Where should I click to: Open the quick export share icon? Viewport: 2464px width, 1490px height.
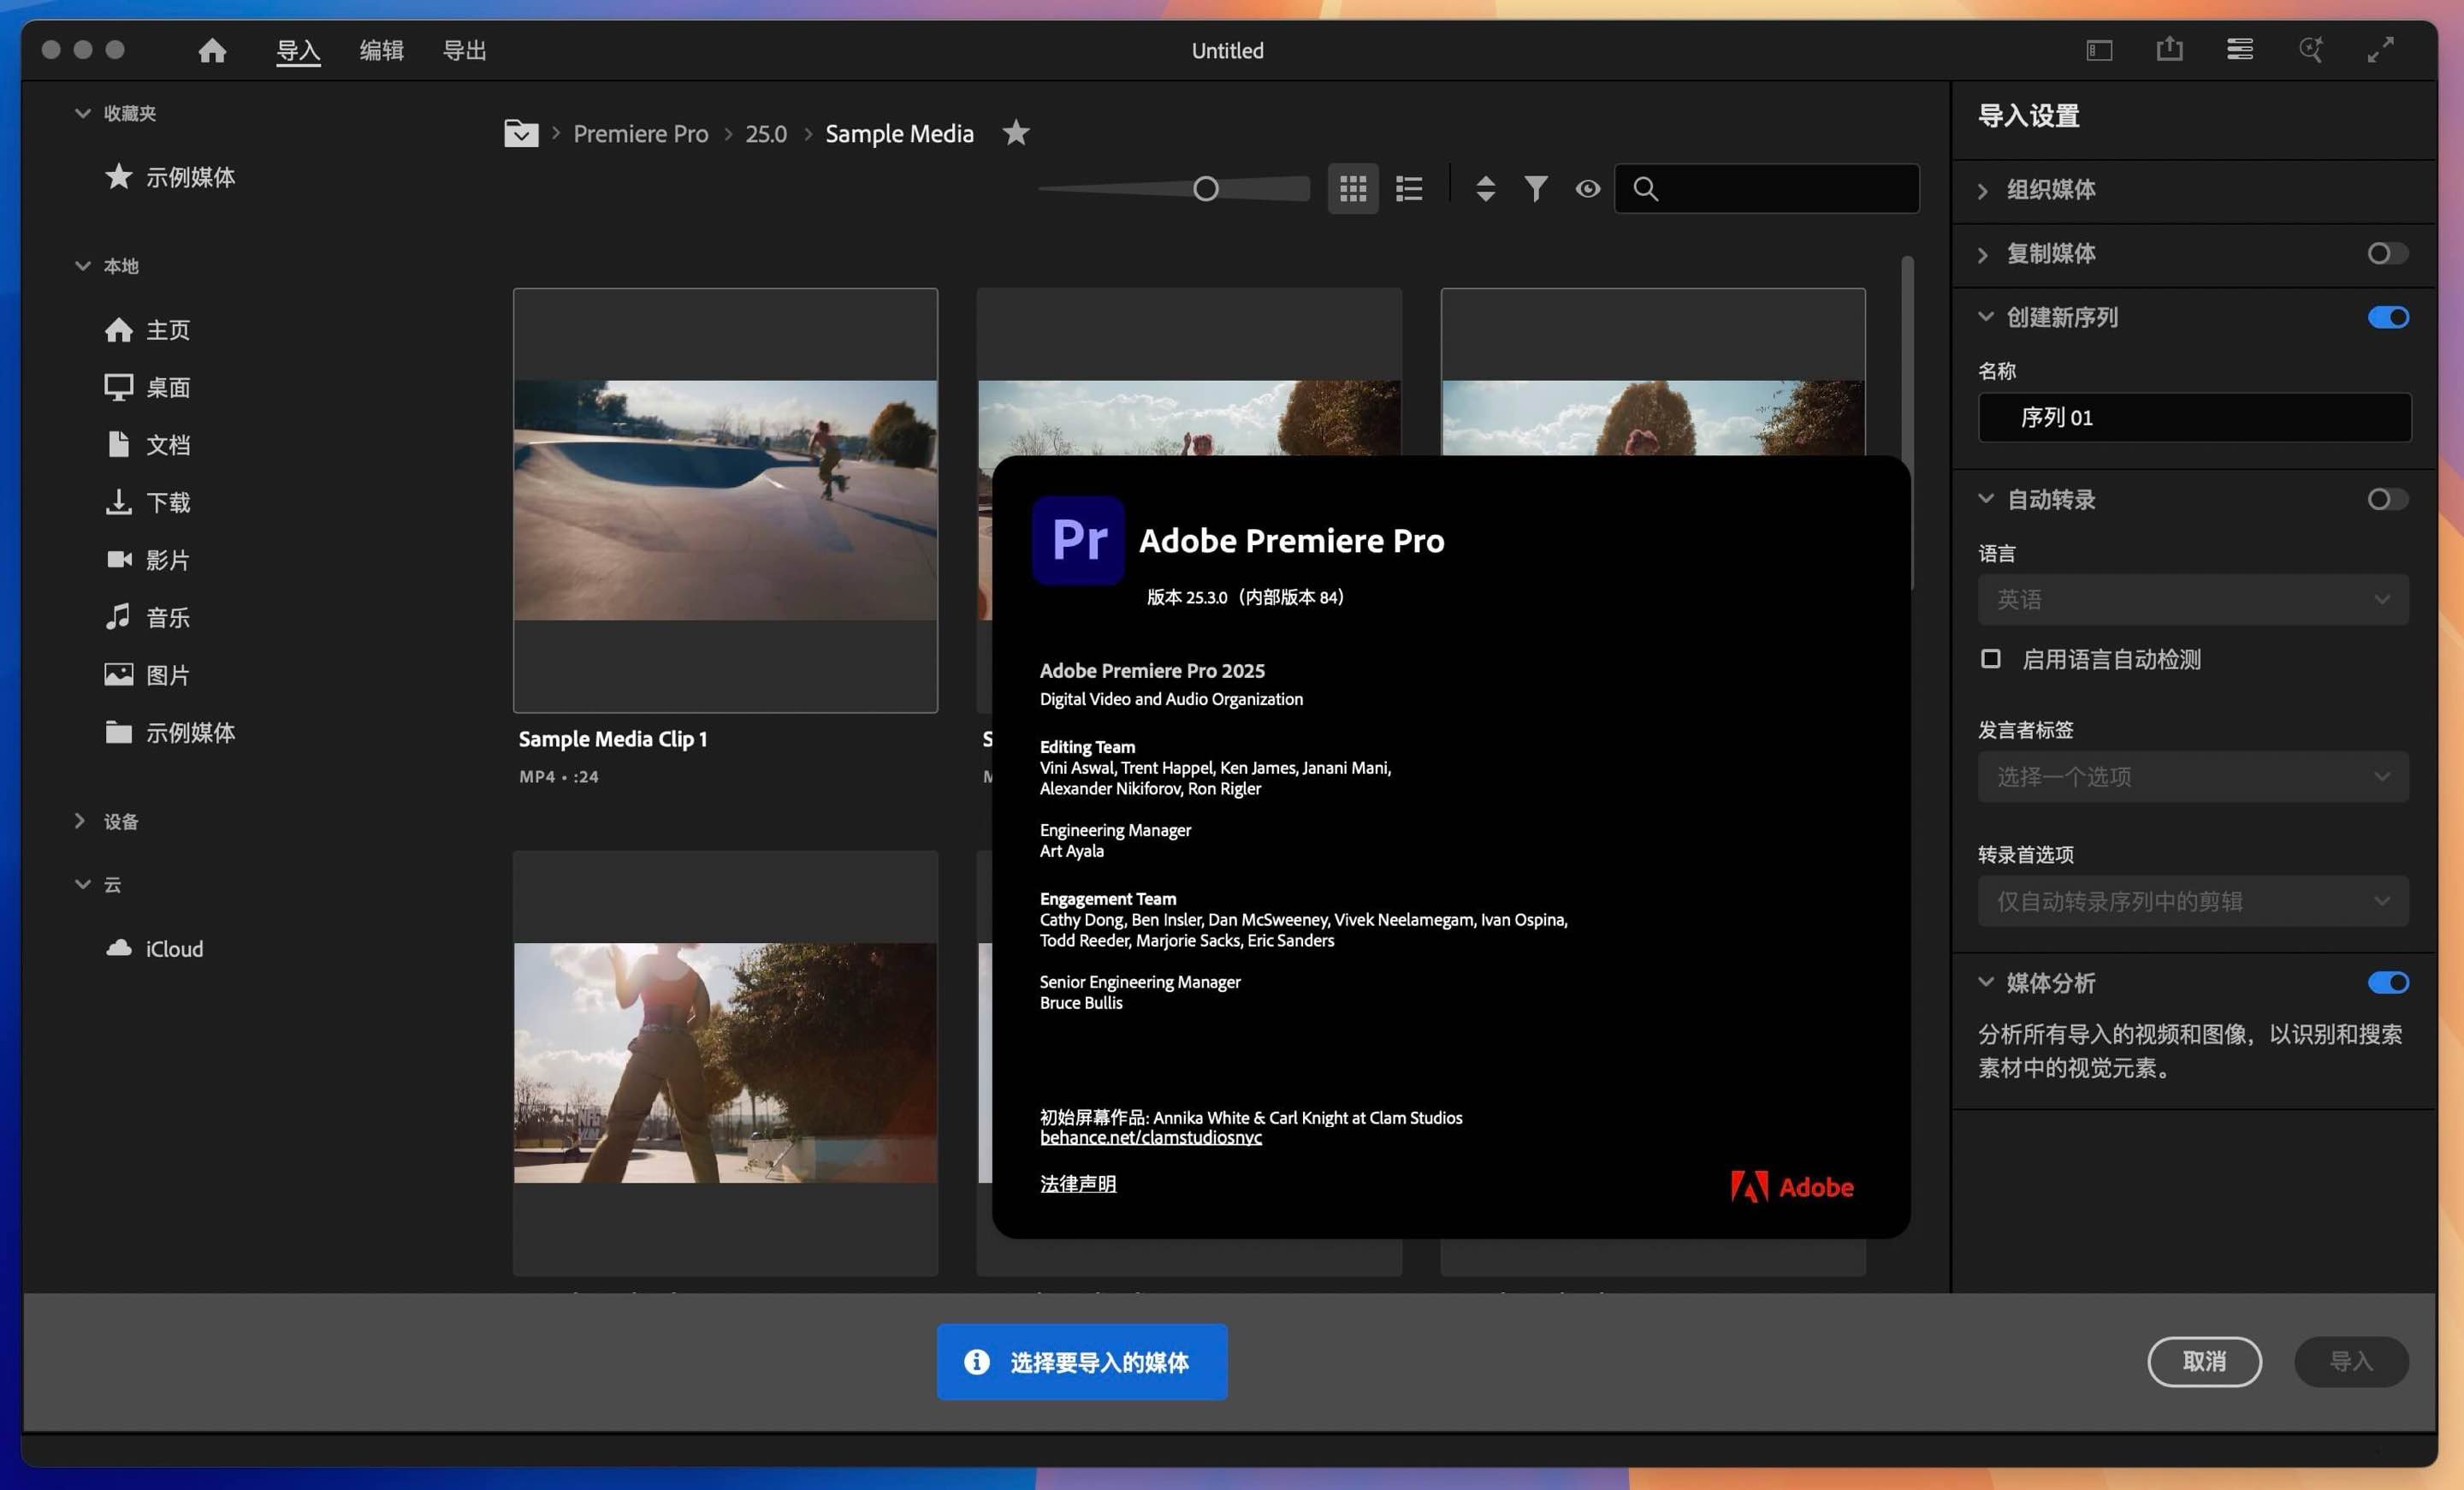pos(2169,49)
